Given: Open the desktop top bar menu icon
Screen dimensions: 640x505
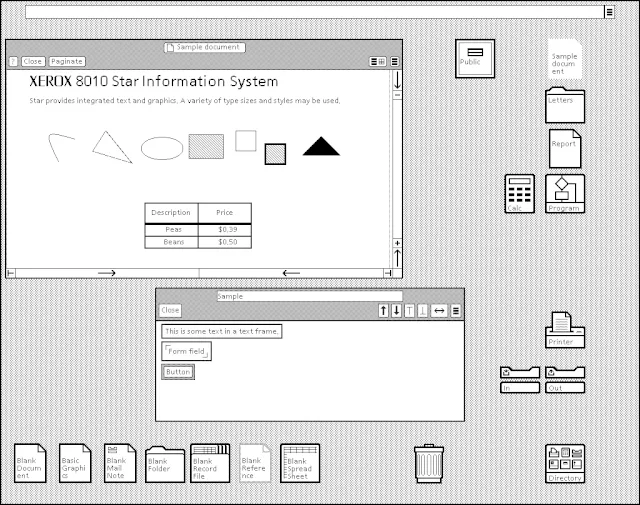Looking at the screenshot, I should click(x=609, y=12).
